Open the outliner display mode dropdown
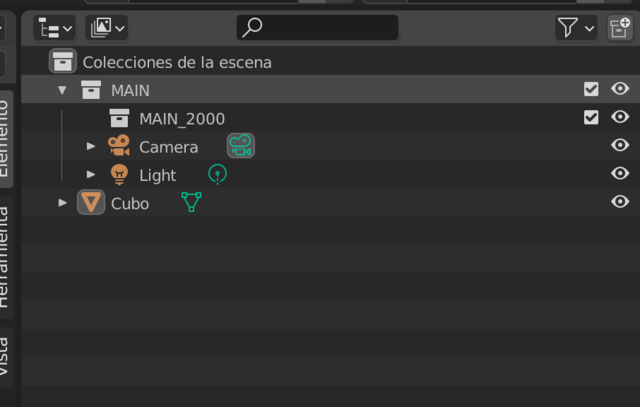Image resolution: width=640 pixels, height=407 pixels. click(108, 28)
